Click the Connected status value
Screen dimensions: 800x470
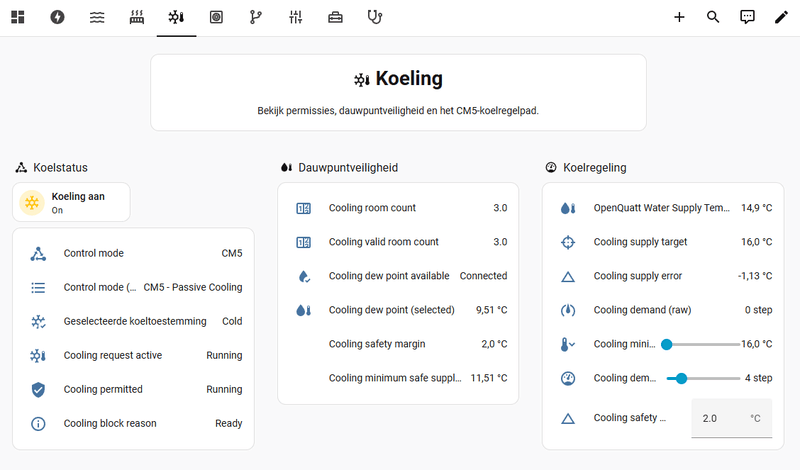coord(483,276)
